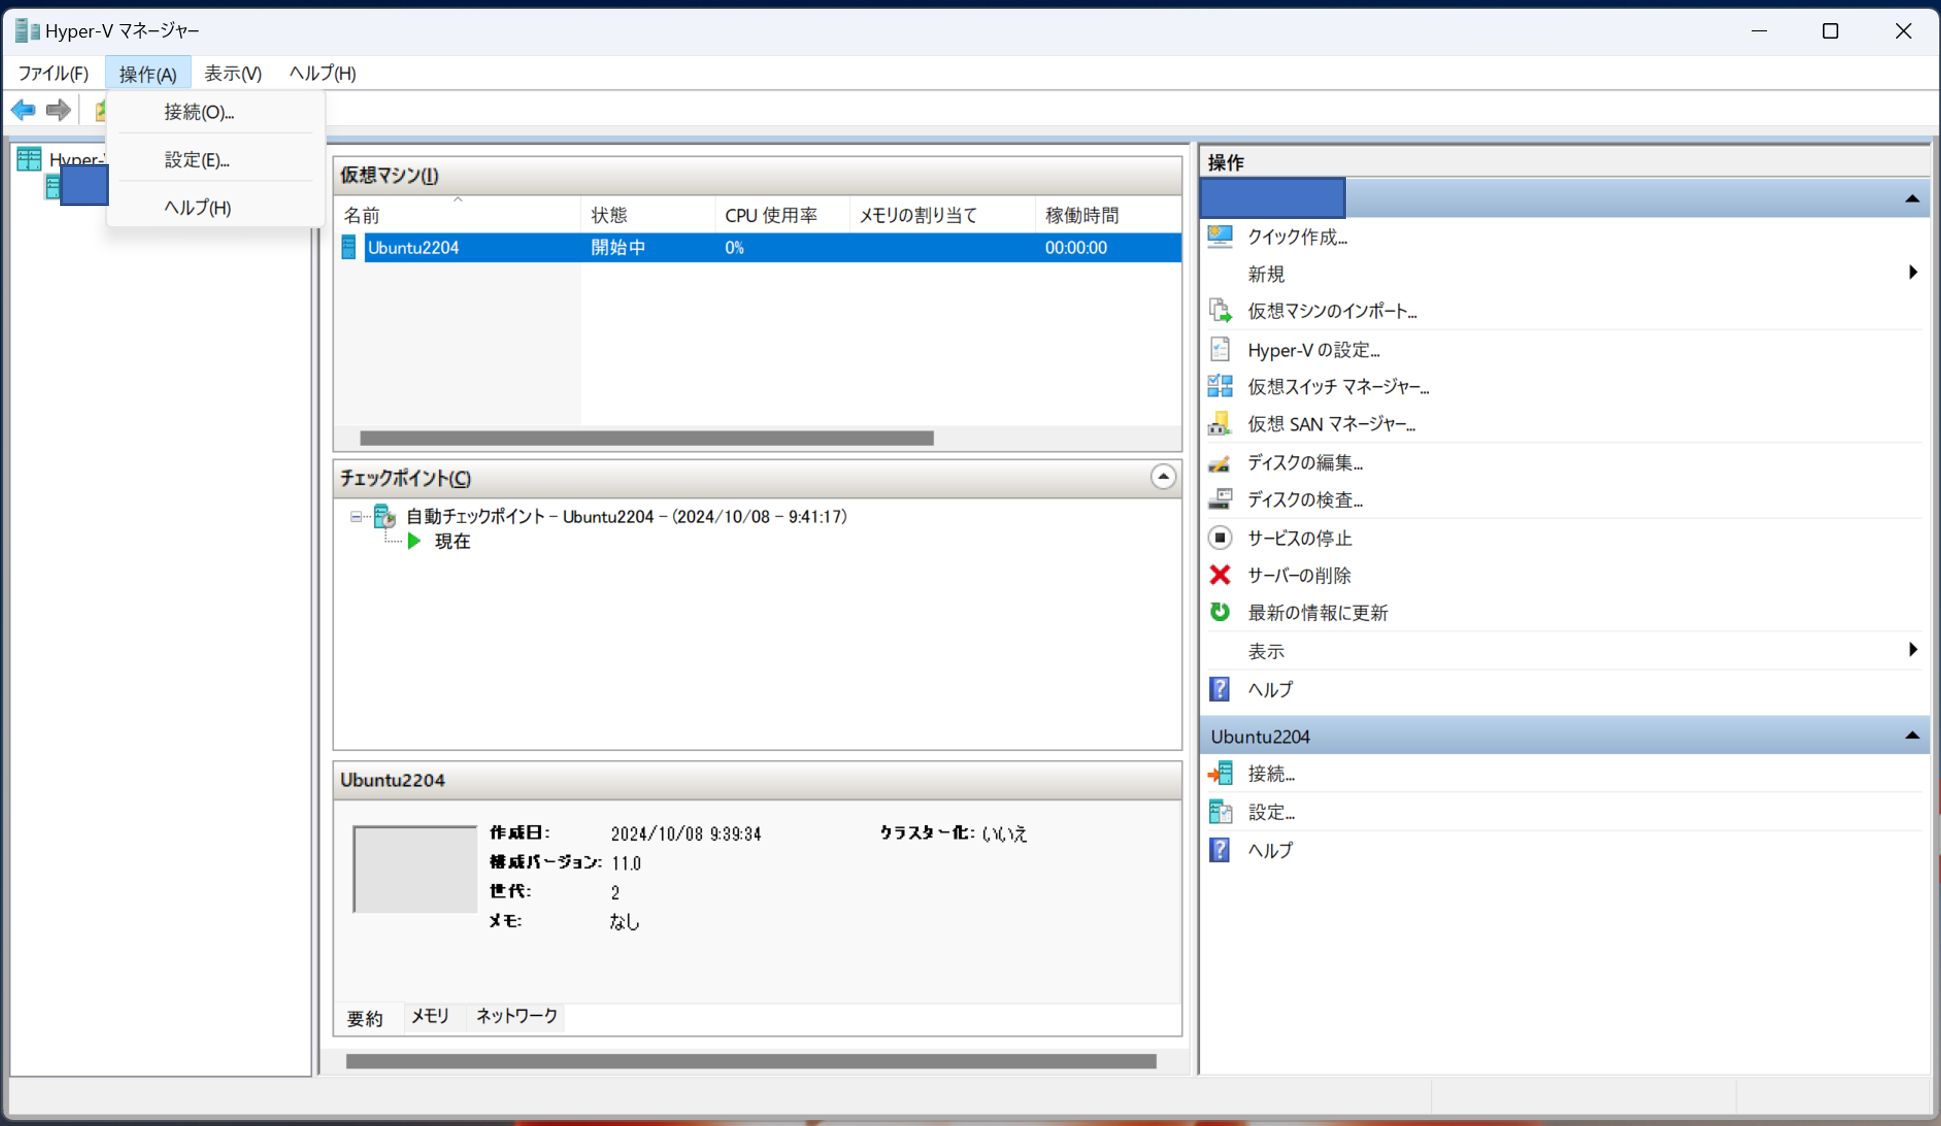Click the automatic checkpoint icon
This screenshot has height=1126, width=1941.
pos(385,516)
